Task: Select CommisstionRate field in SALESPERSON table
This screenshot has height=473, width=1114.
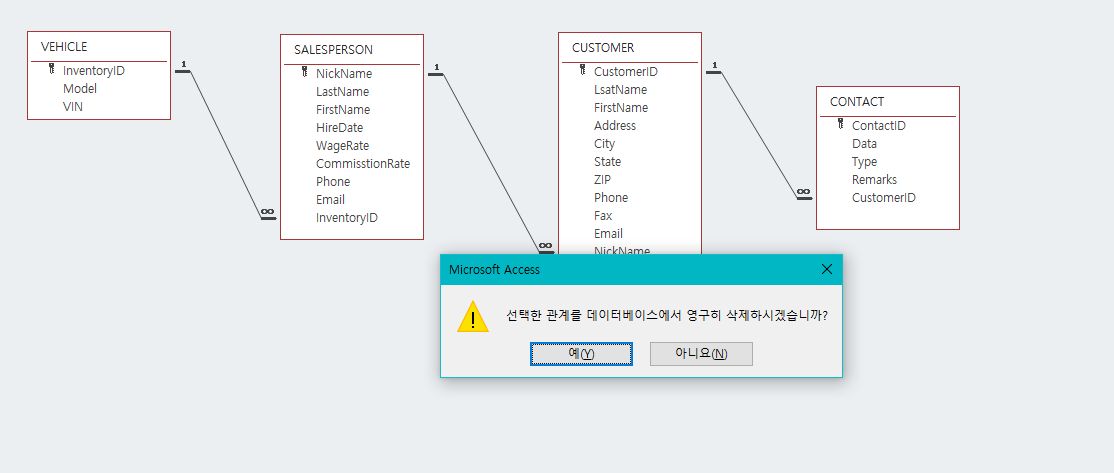Action: (363, 163)
